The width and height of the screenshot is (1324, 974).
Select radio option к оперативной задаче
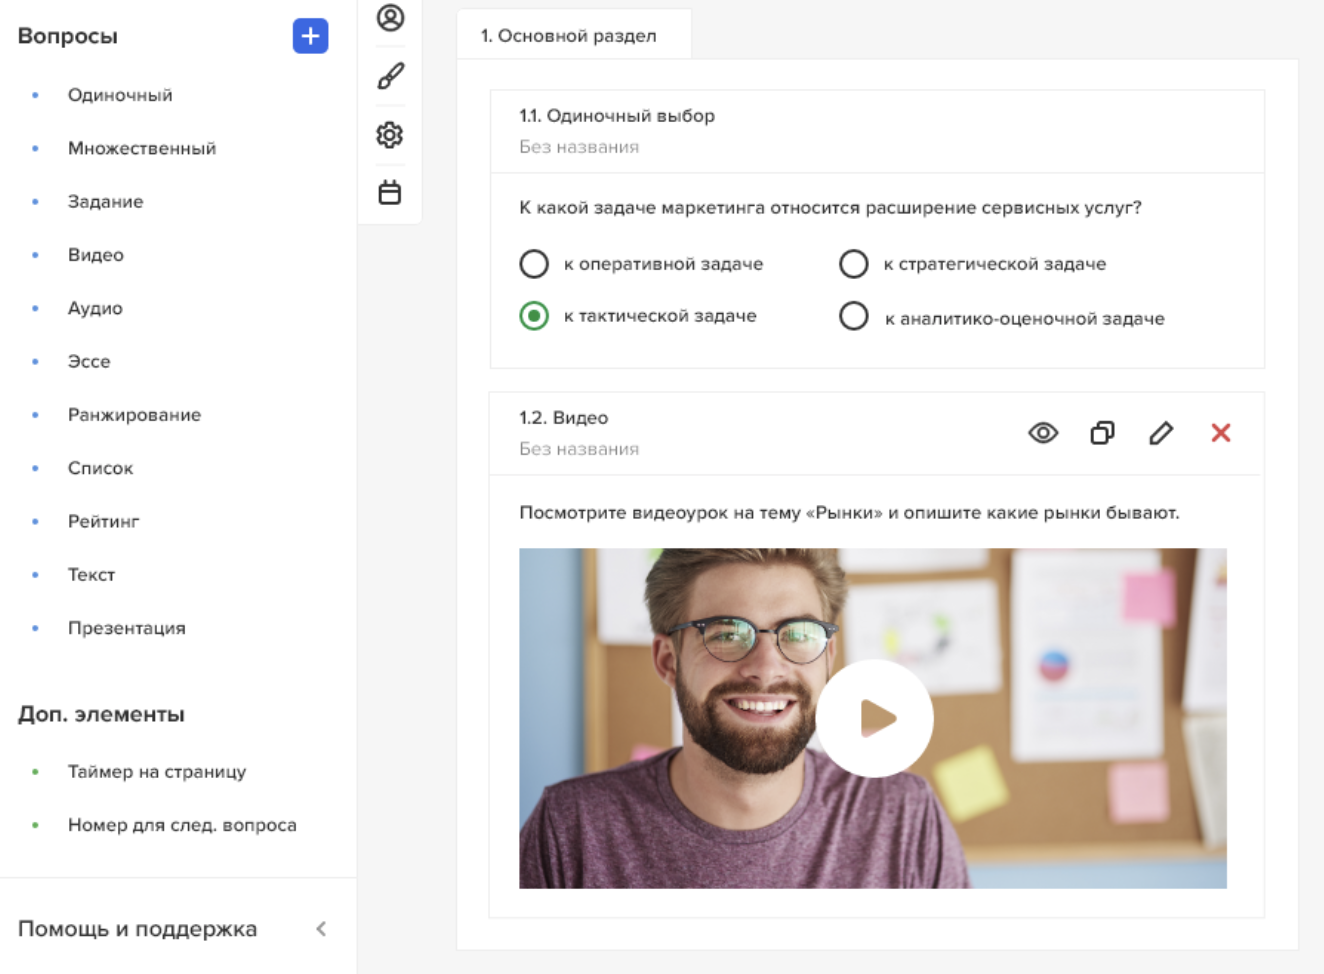(534, 264)
